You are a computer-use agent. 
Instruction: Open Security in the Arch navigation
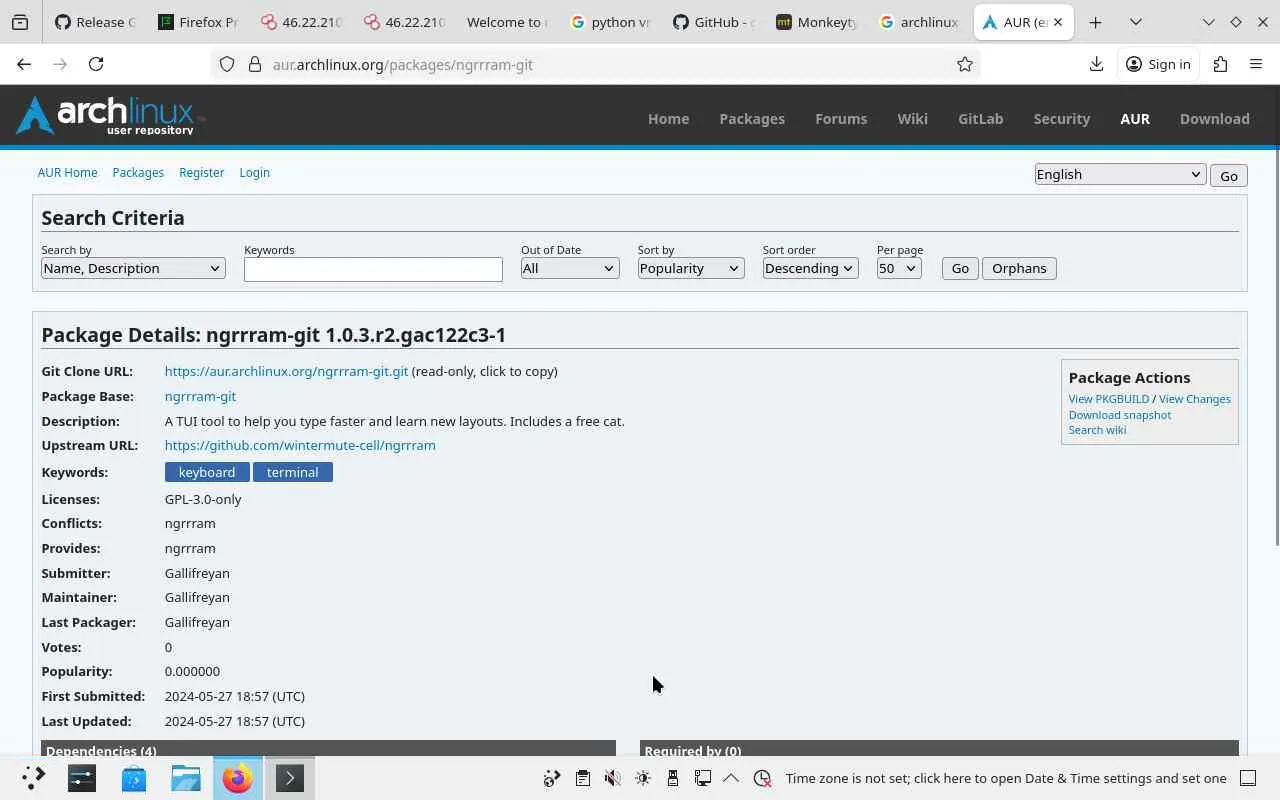pyautogui.click(x=1061, y=118)
